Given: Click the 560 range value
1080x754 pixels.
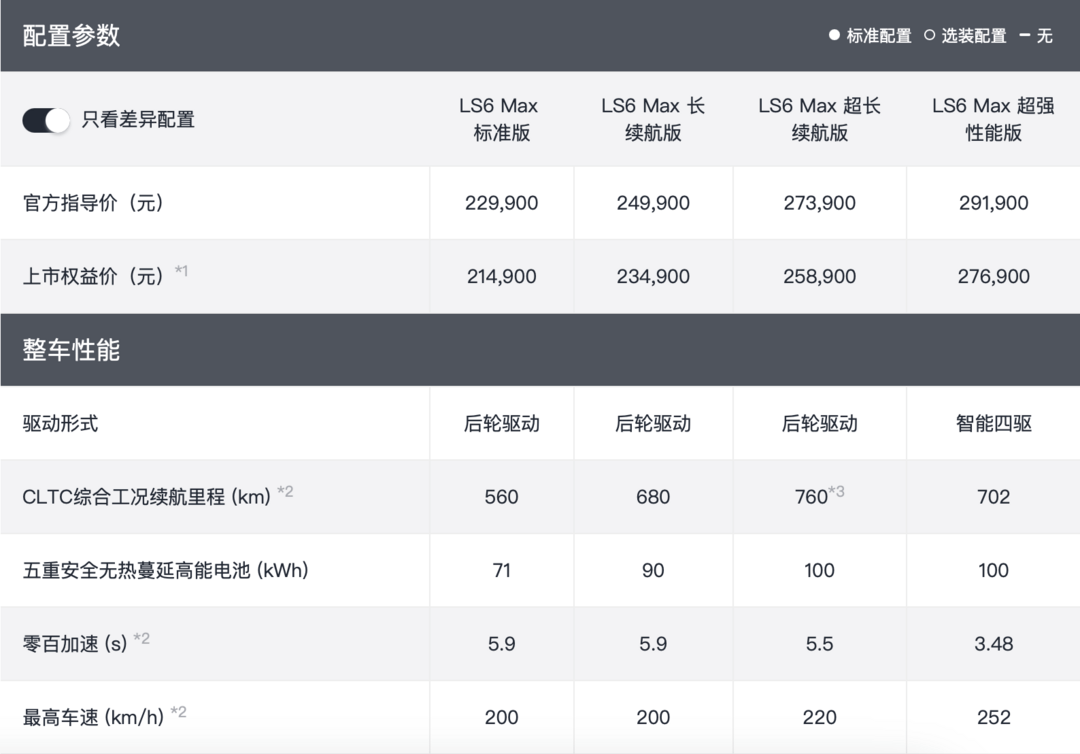Looking at the screenshot, I should coord(501,497).
